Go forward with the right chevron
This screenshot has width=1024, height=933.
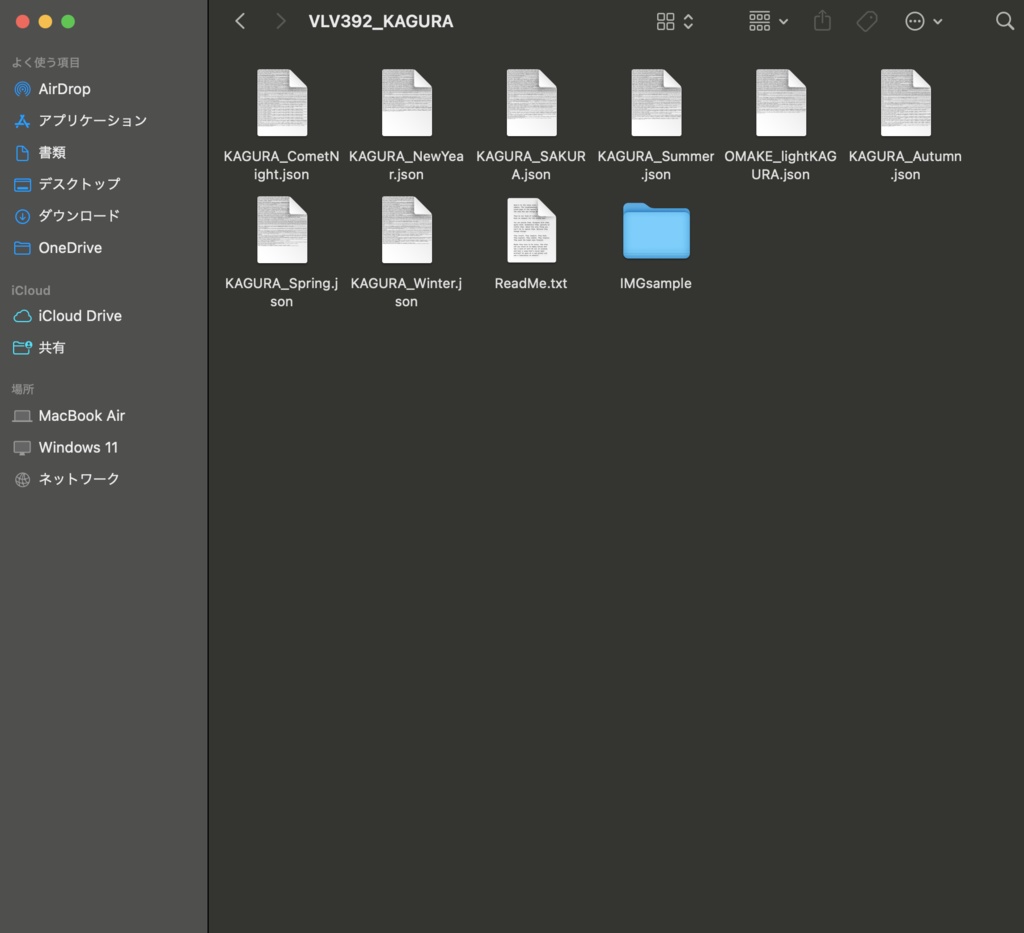coord(281,22)
